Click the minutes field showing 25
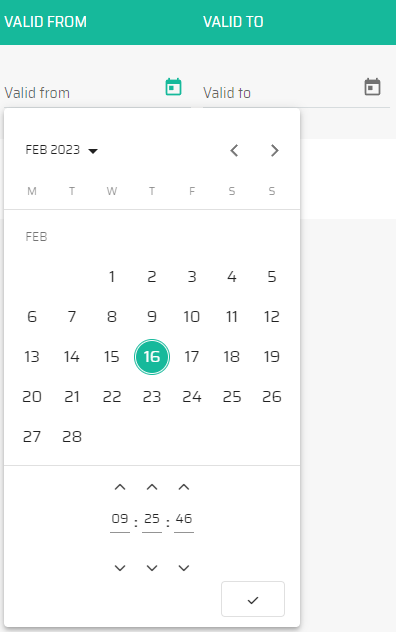Screen dimensions: 396x632 (x=152, y=519)
